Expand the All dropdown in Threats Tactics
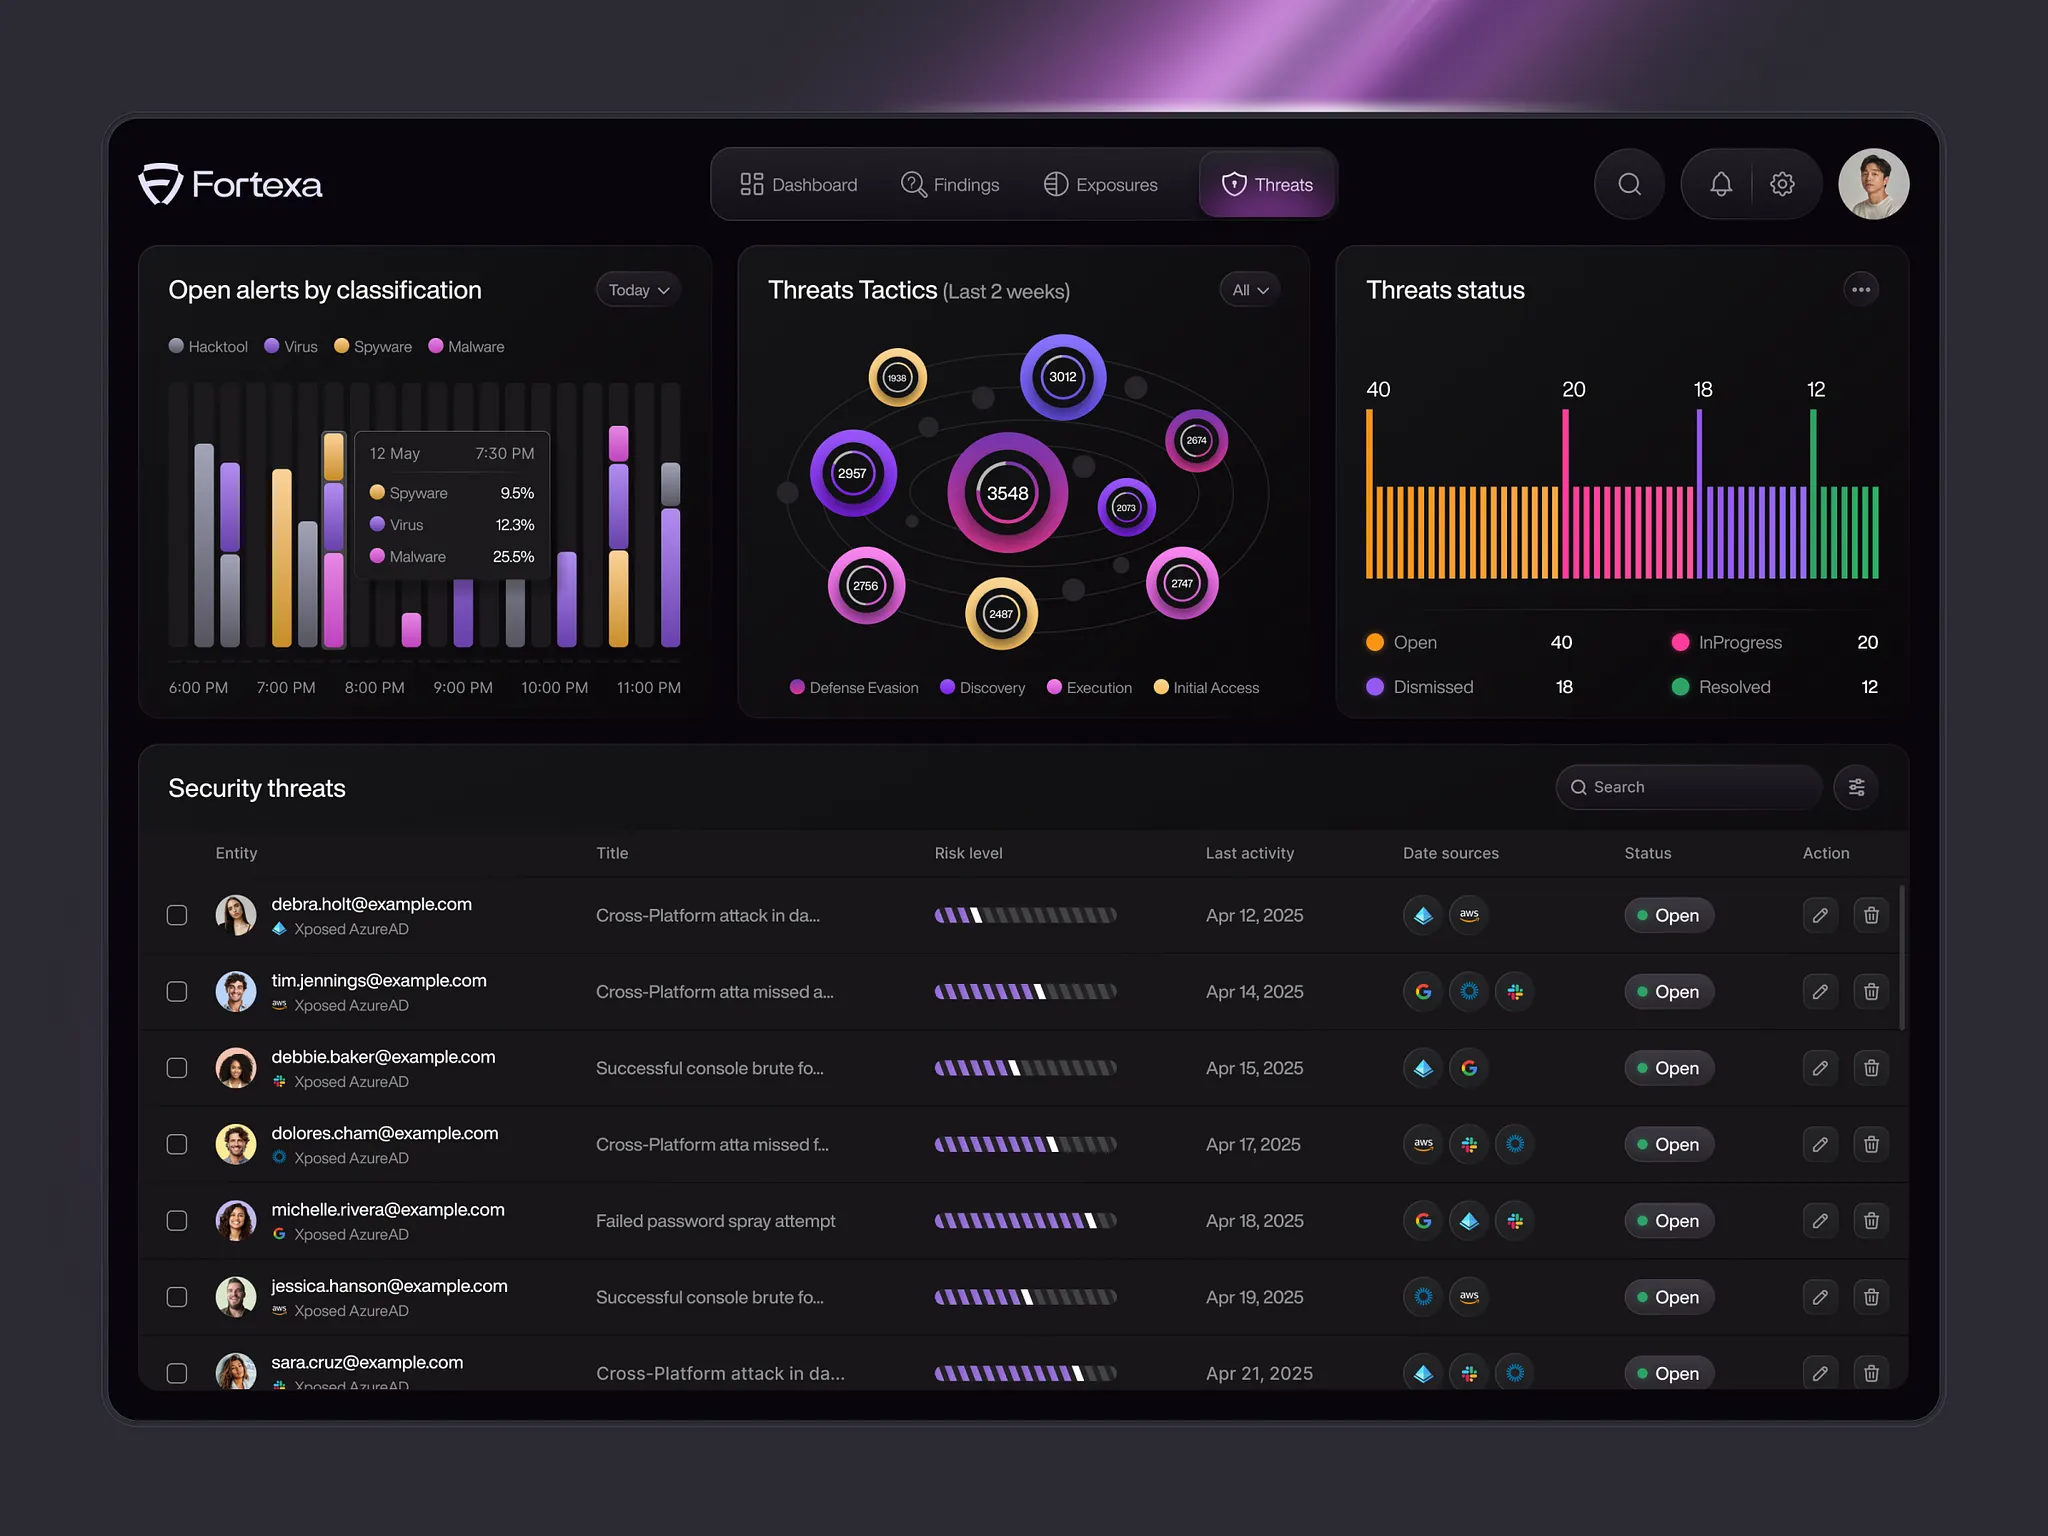The image size is (2048, 1536). click(1249, 290)
